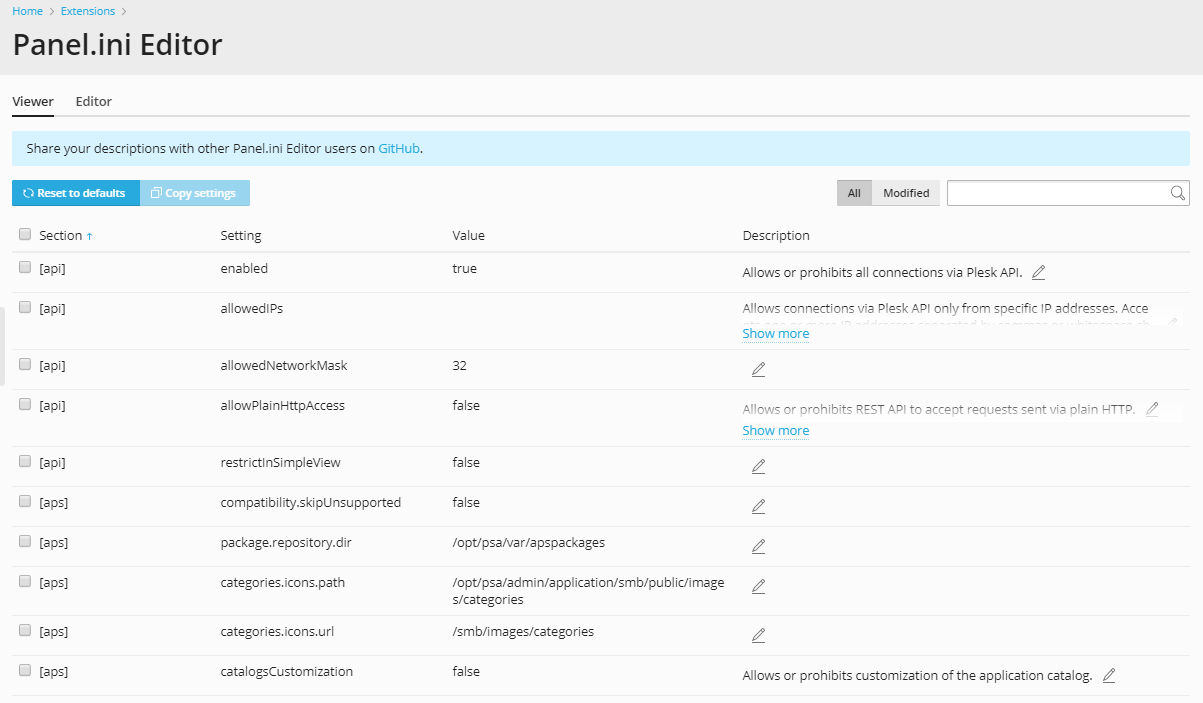
Task: Select the checkbox beside package.repository.dir
Action: (x=24, y=540)
